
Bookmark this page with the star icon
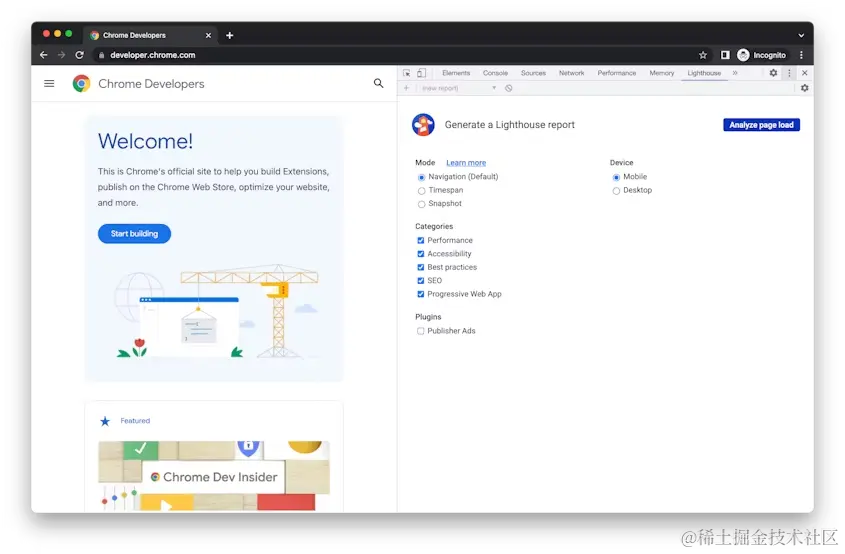(703, 55)
